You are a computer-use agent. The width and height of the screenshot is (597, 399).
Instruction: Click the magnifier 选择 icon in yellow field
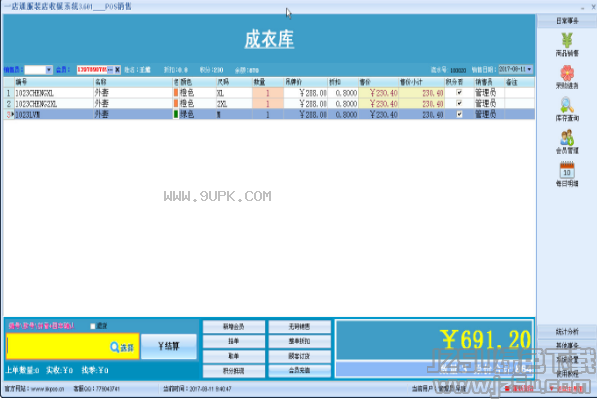click(115, 347)
